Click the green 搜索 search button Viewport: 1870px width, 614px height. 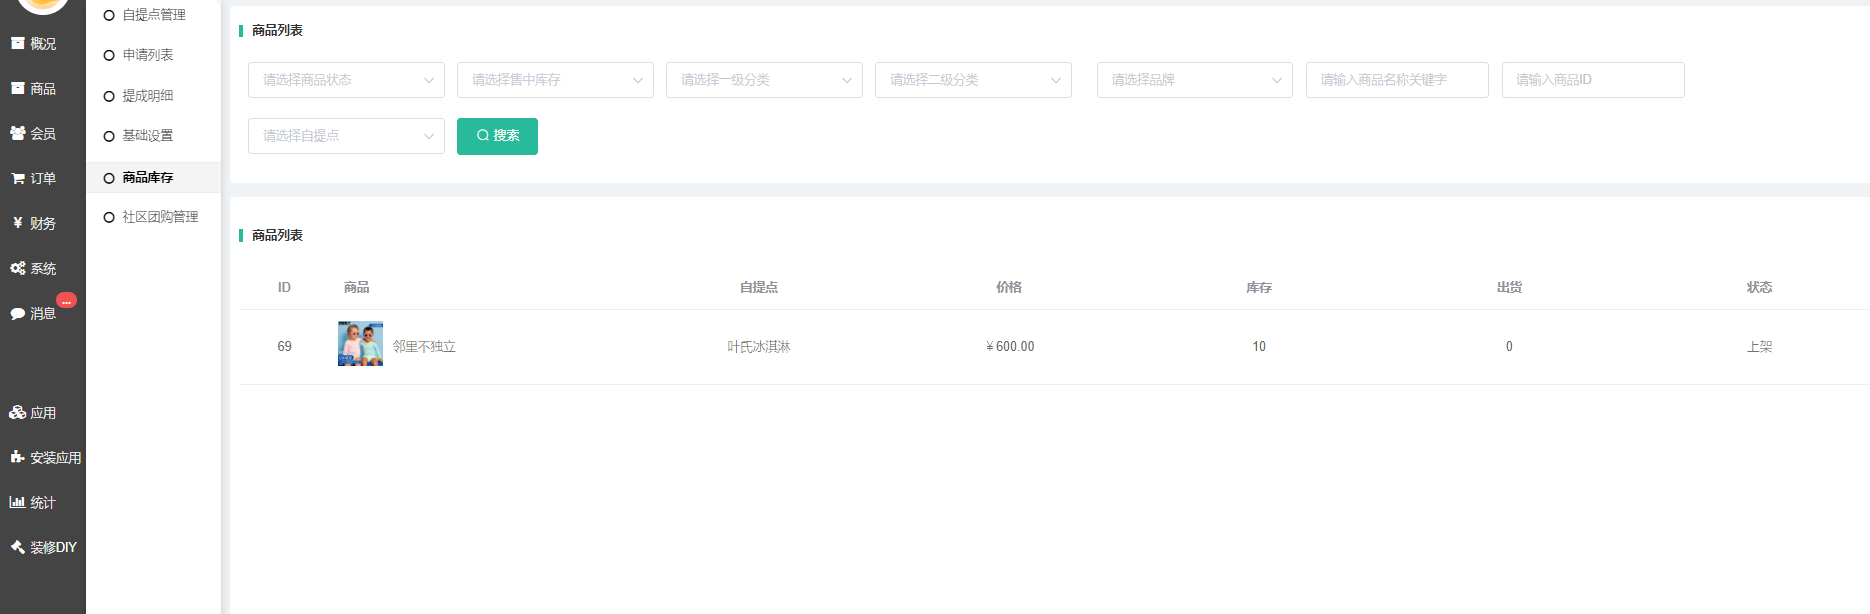coord(497,136)
